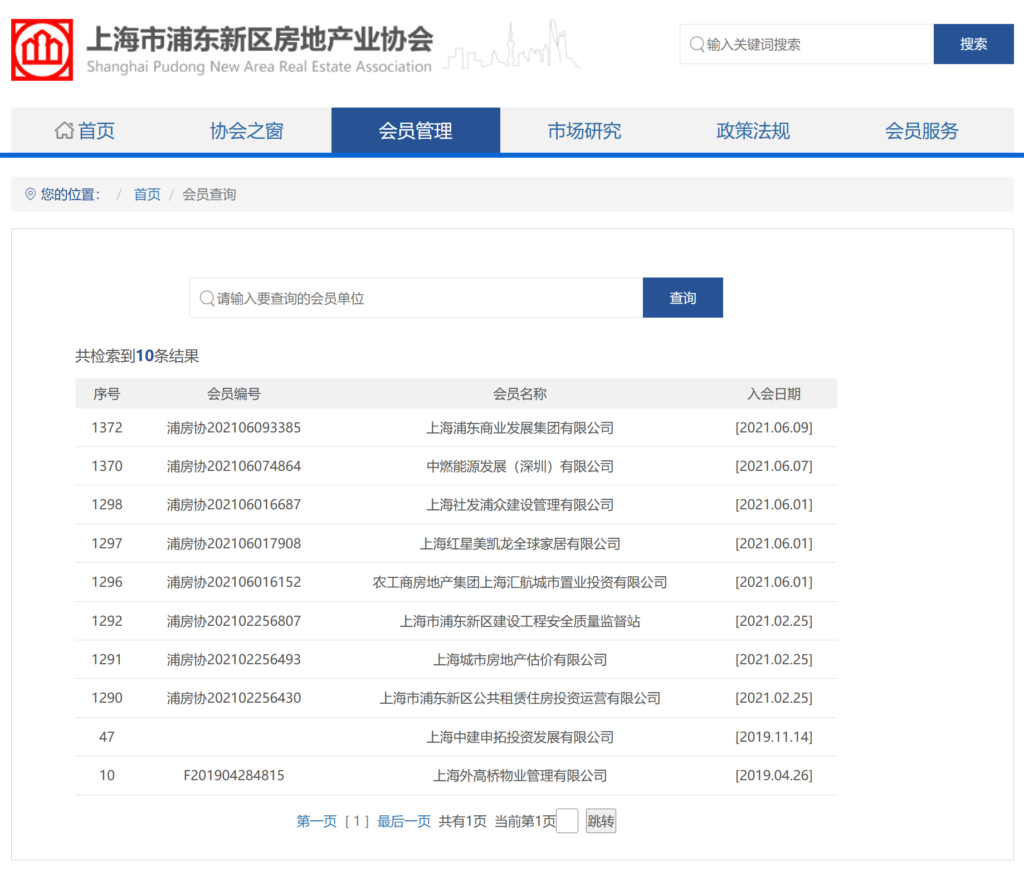The height and width of the screenshot is (871, 1024).
Task: Open the 会员管理 menu tab
Action: point(415,131)
